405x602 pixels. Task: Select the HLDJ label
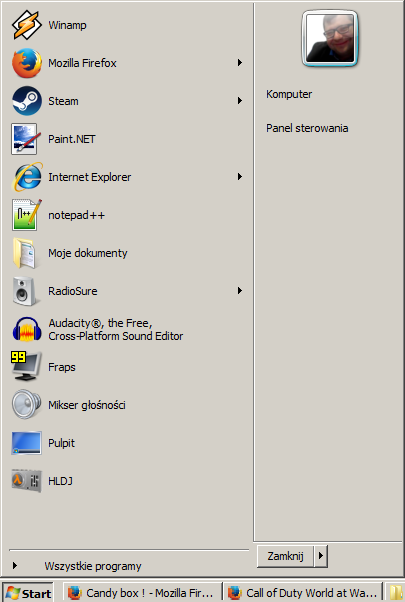[x=60, y=481]
